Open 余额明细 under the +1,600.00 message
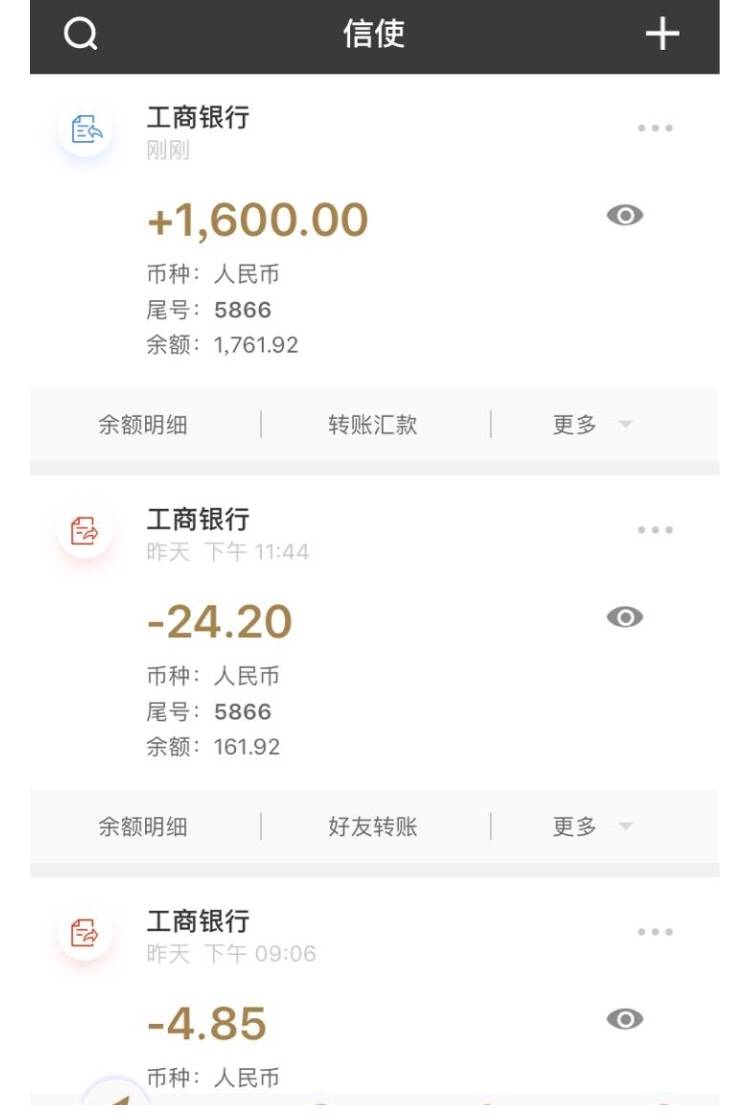This screenshot has height=1120, width=750. pos(143,425)
